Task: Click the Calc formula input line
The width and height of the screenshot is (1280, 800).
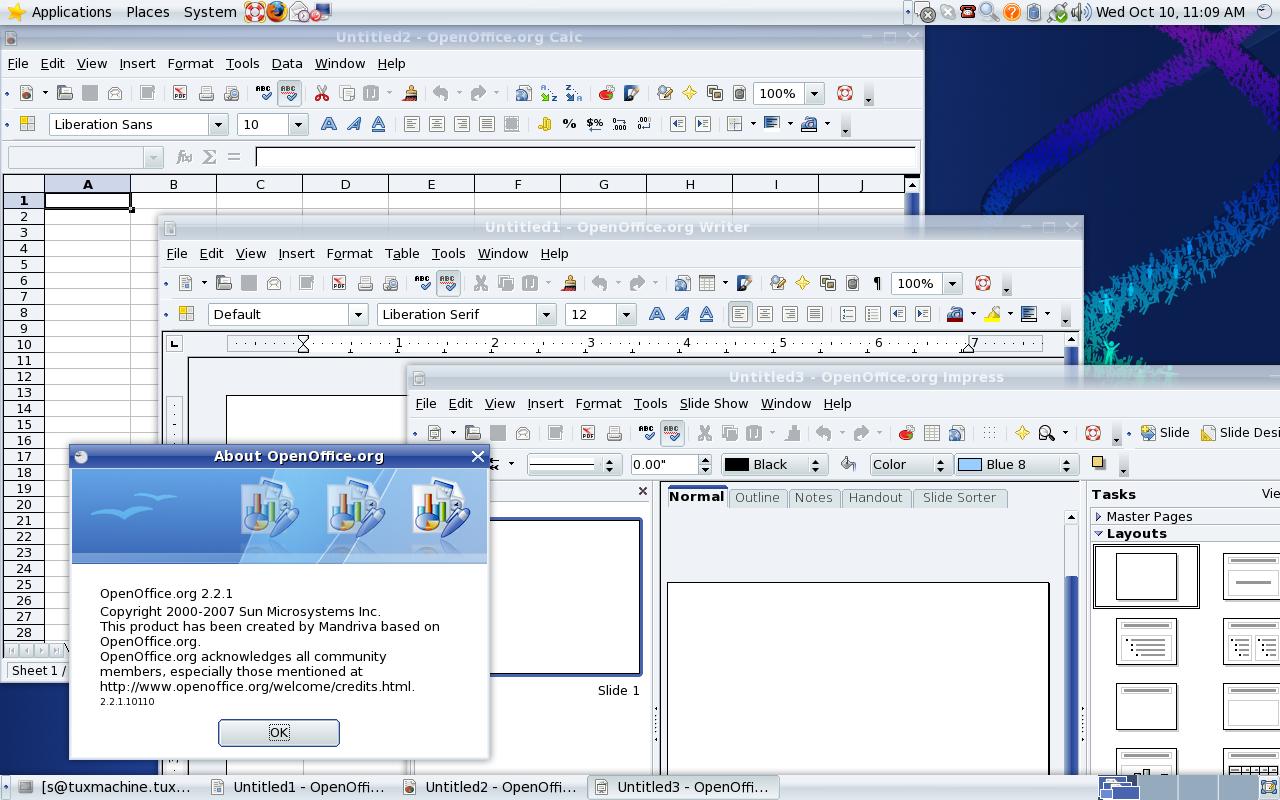Action: coord(586,157)
